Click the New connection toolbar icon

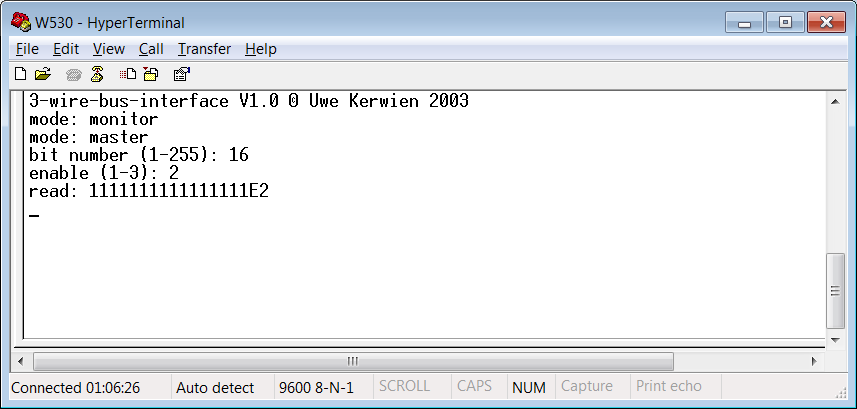pos(20,74)
